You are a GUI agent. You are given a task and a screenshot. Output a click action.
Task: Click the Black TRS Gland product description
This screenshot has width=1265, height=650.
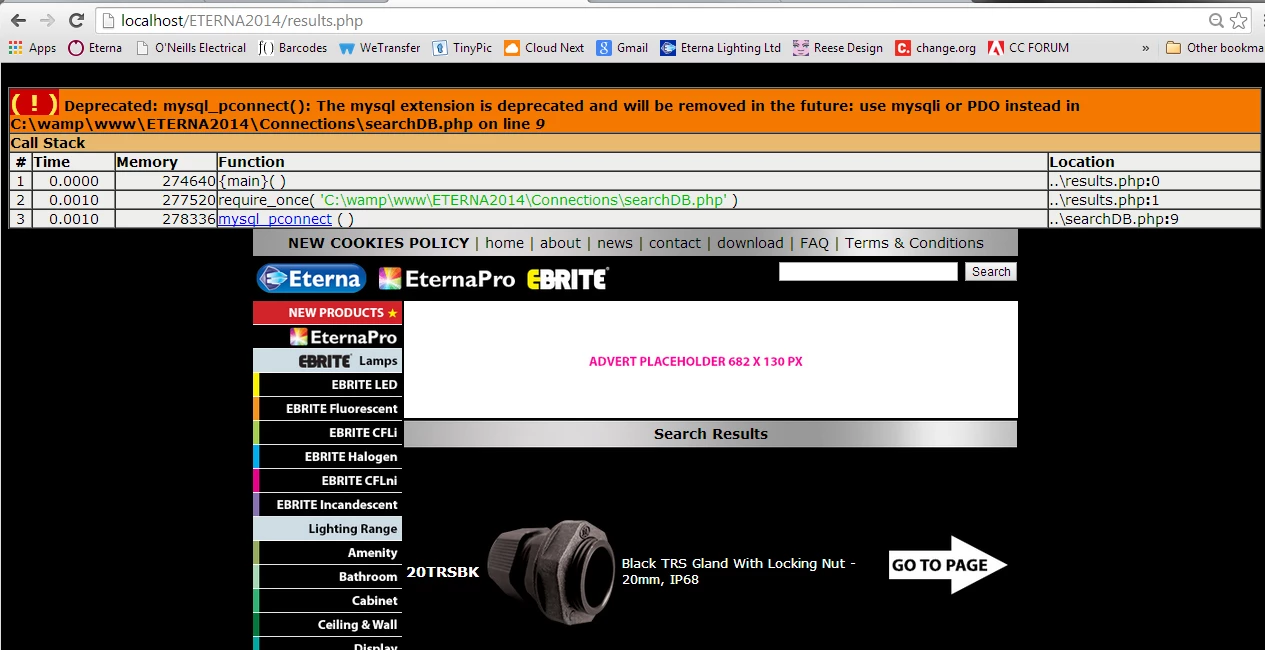[739, 571]
